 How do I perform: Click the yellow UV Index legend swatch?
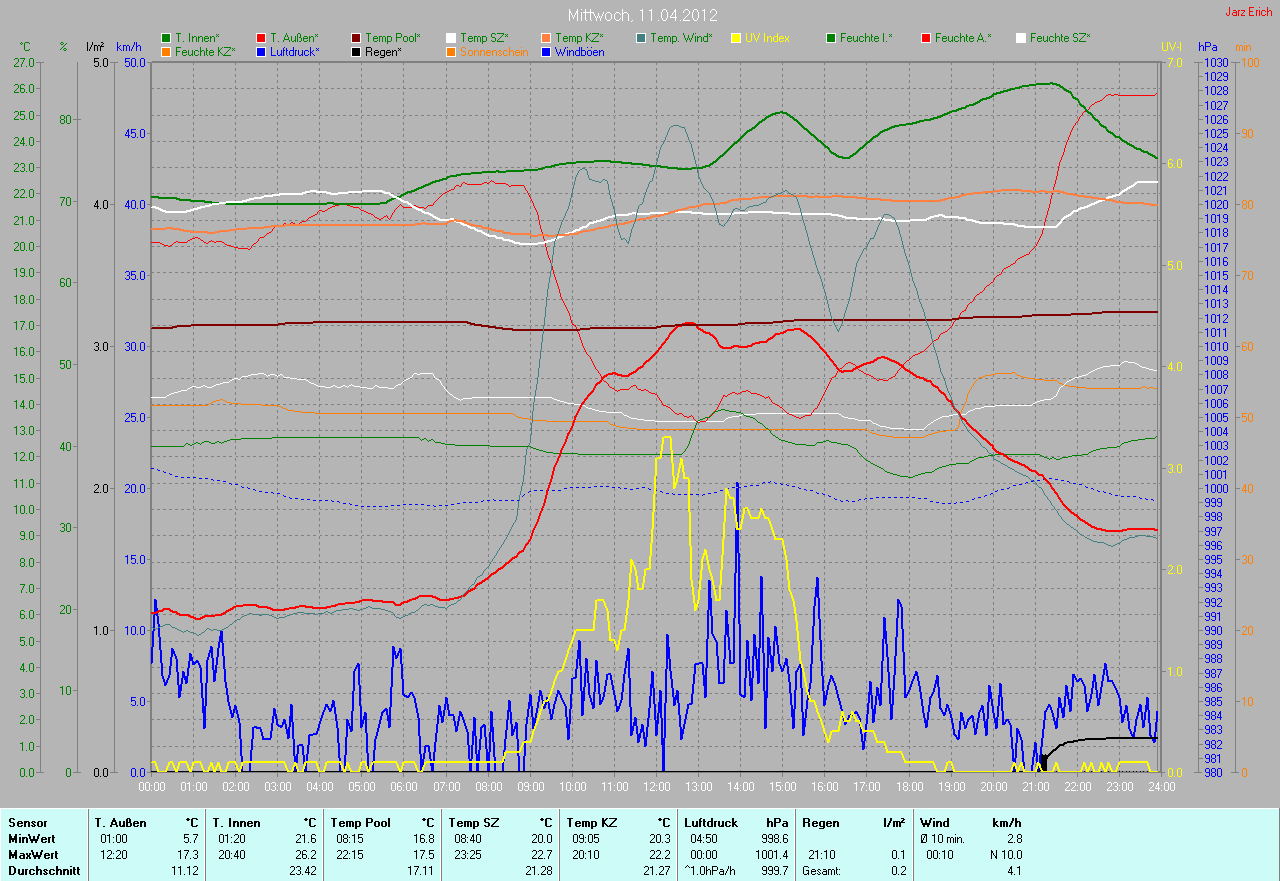pyautogui.click(x=736, y=38)
